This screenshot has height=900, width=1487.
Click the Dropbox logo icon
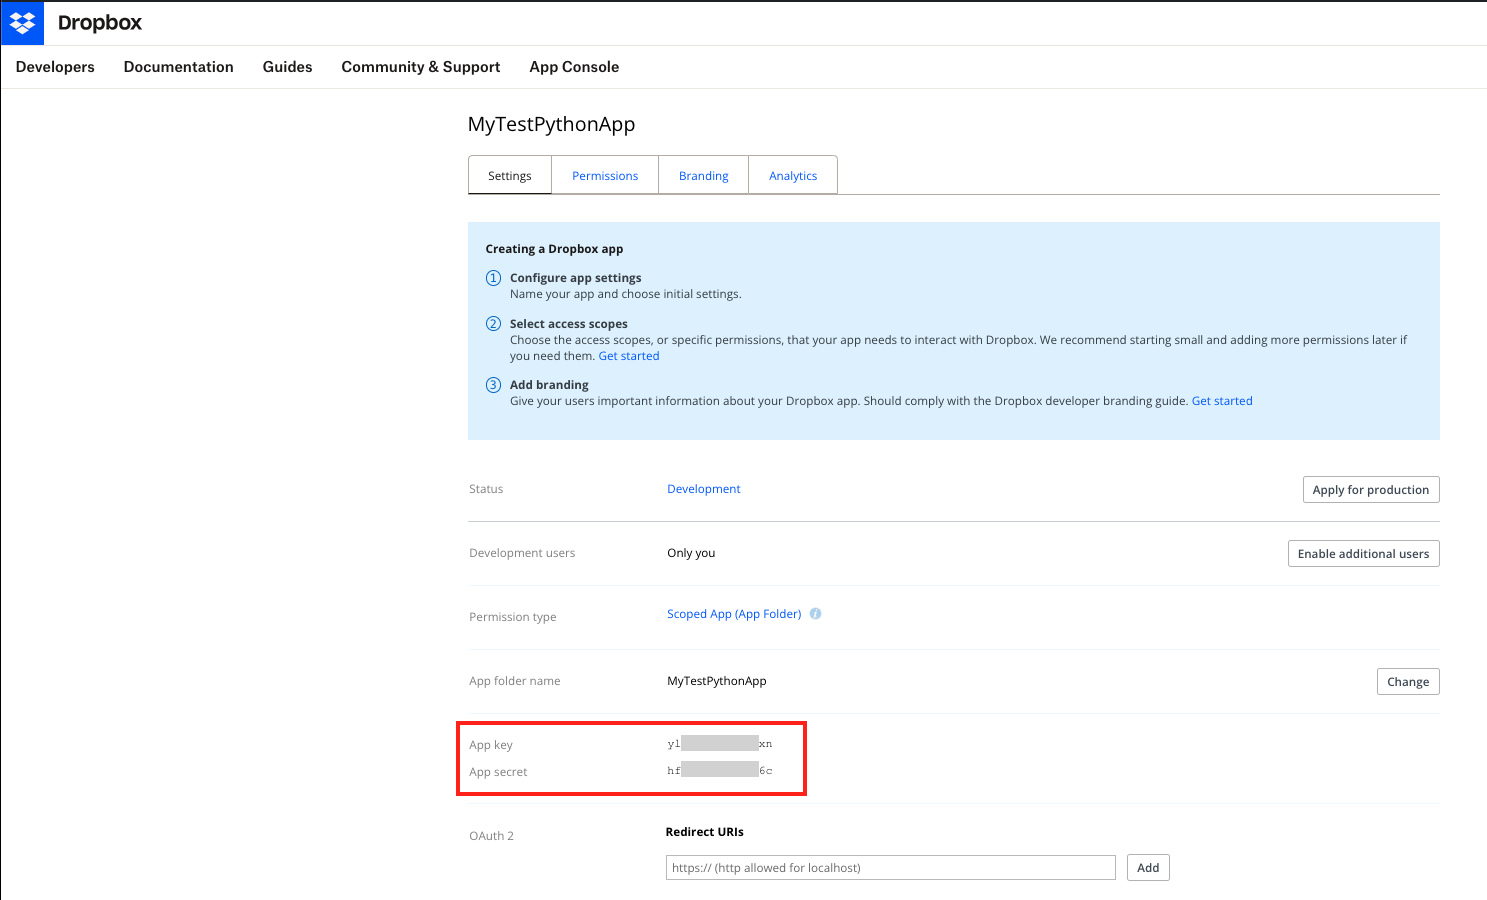22,22
